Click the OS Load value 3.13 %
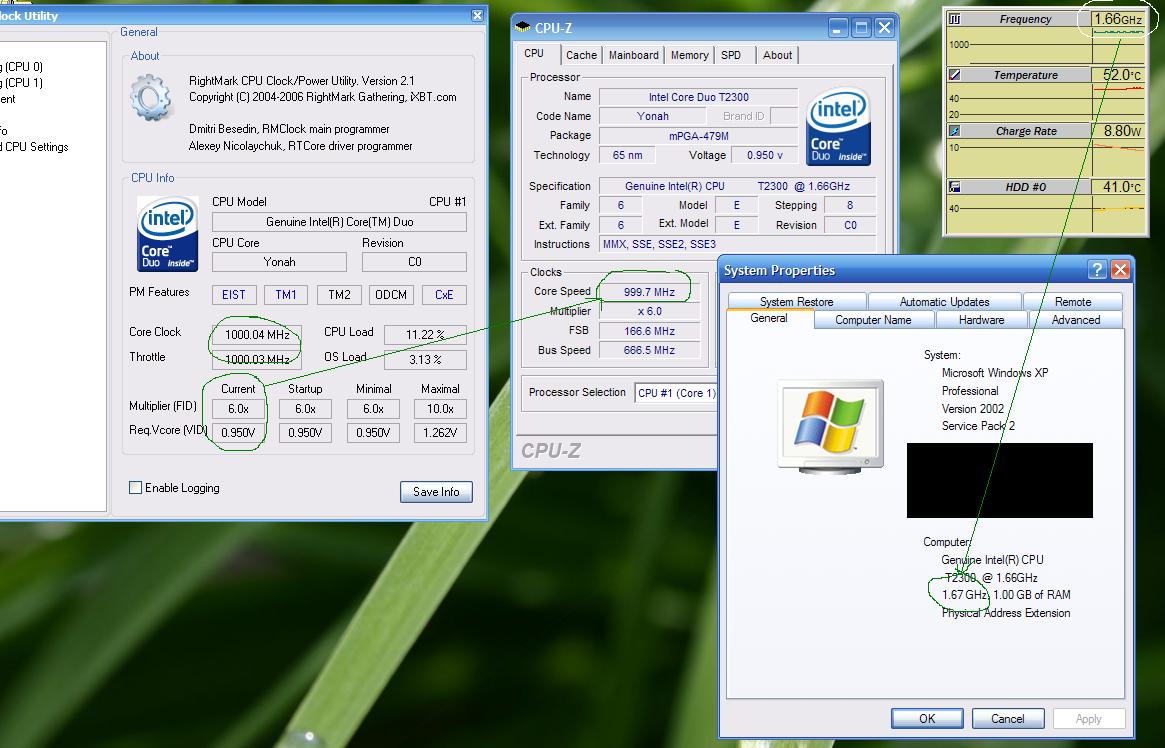The image size is (1165, 748). 425,360
